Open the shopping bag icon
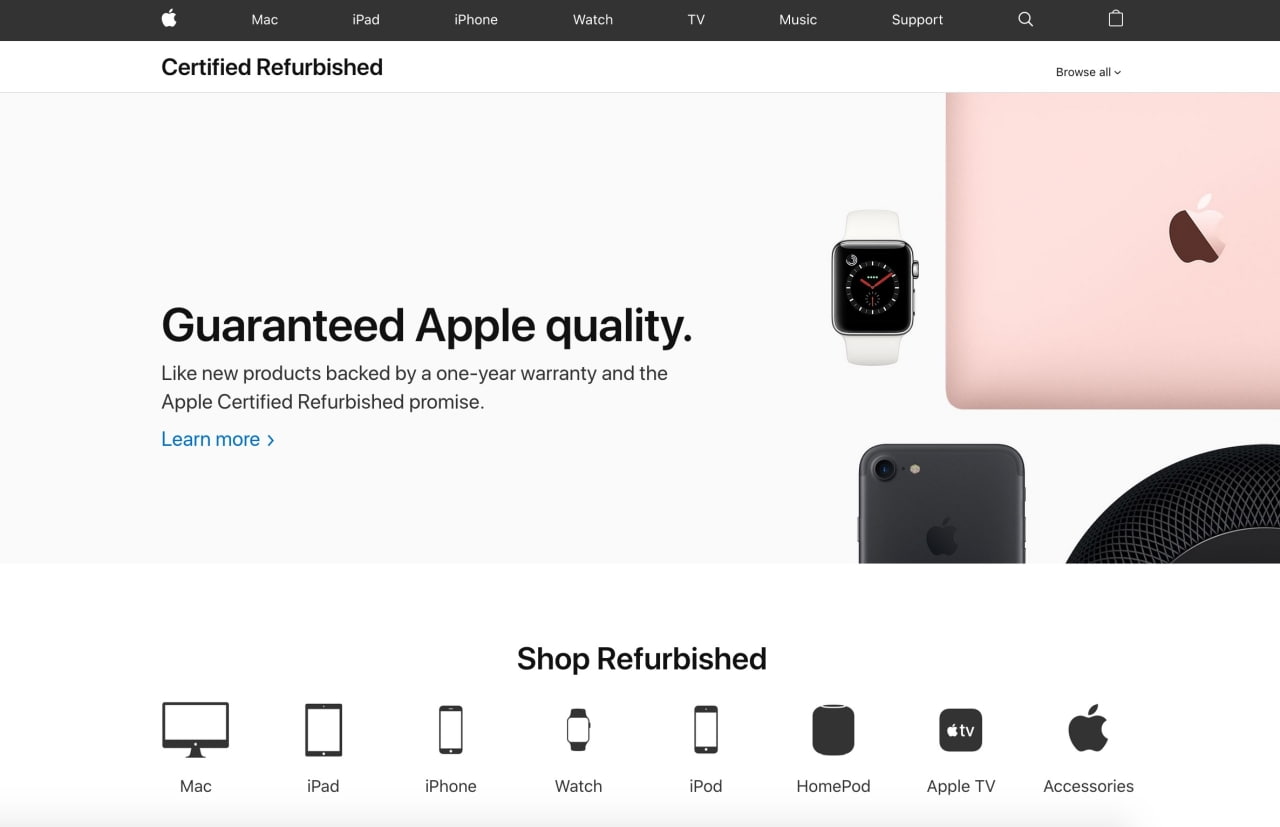This screenshot has width=1280, height=827. point(1116,18)
